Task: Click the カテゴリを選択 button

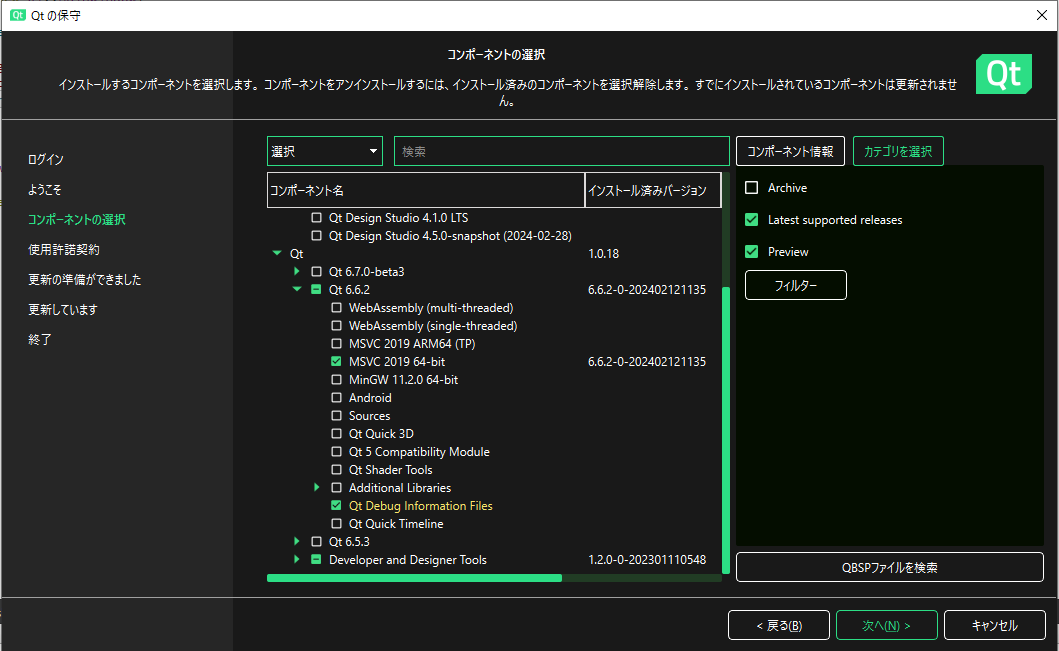Action: click(898, 151)
